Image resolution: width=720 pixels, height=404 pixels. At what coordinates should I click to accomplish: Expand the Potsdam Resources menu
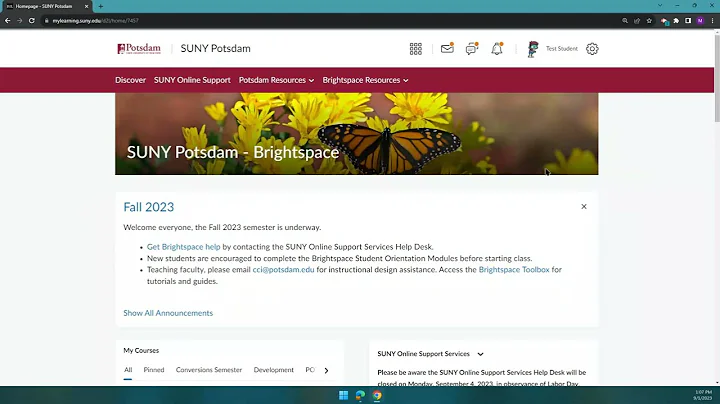(276, 80)
